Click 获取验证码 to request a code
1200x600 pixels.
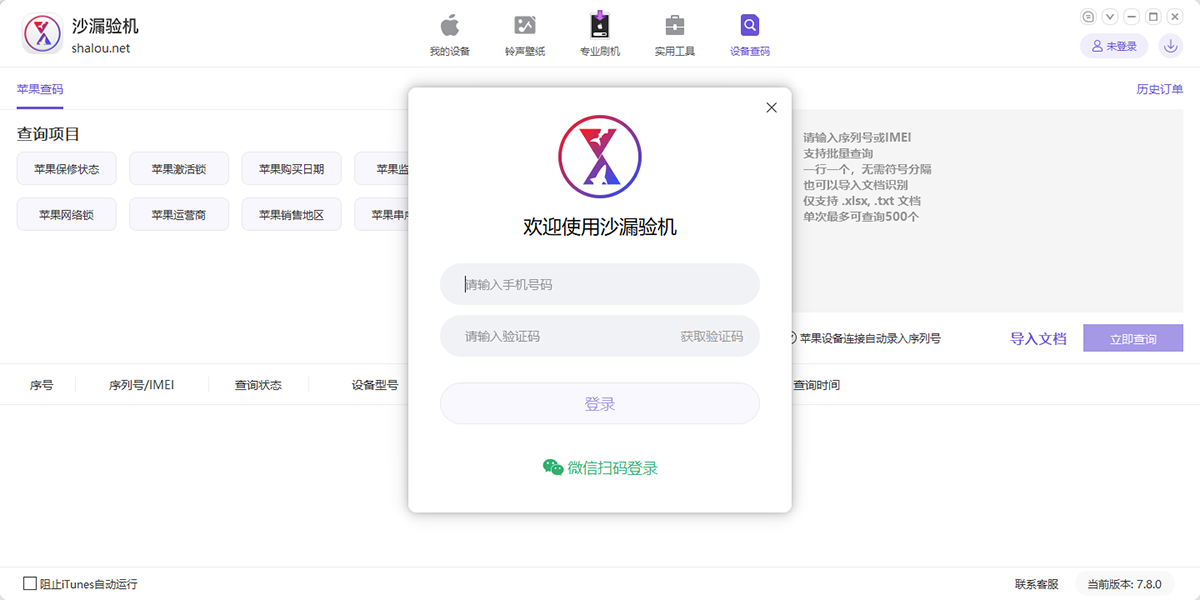pyautogui.click(x=712, y=337)
